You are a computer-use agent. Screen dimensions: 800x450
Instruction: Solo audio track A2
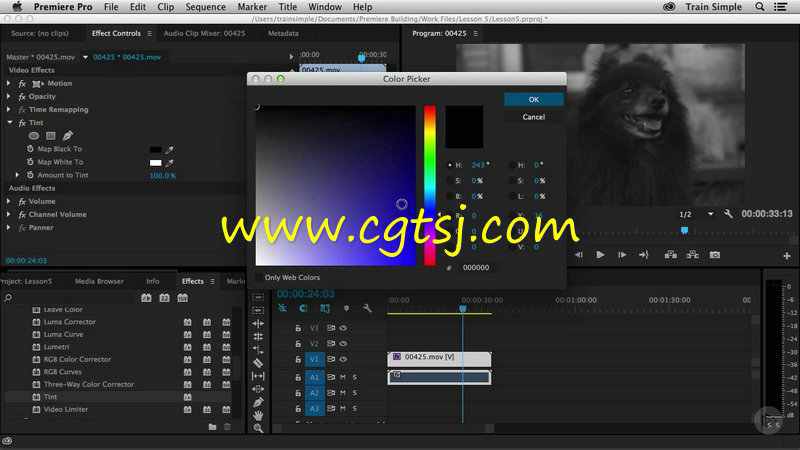(355, 393)
